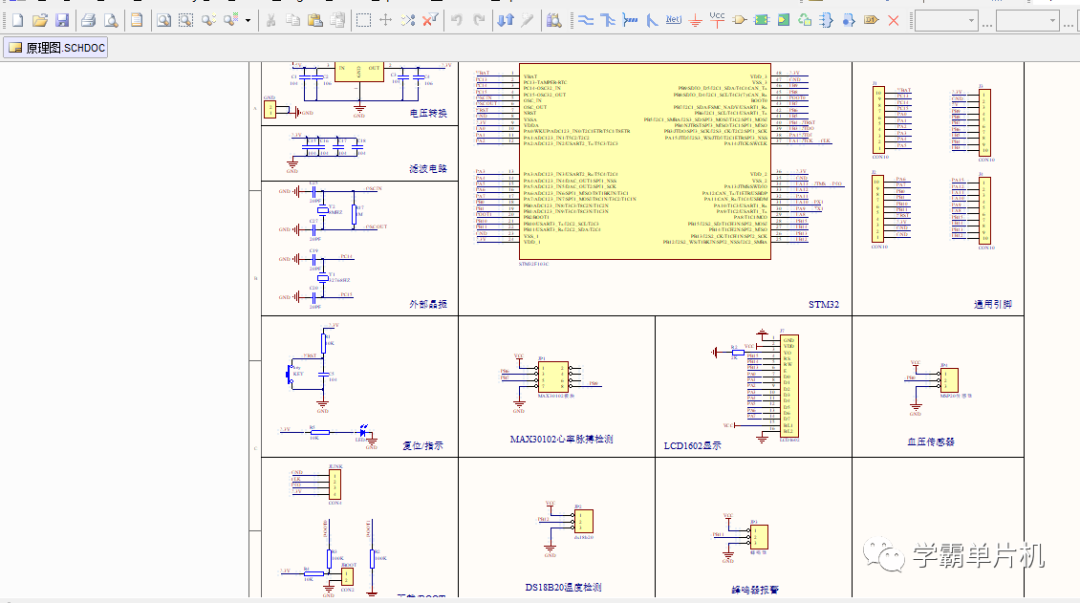1080x603 pixels.
Task: Click the 蜂鸣器报警 section label
Action: (755, 590)
